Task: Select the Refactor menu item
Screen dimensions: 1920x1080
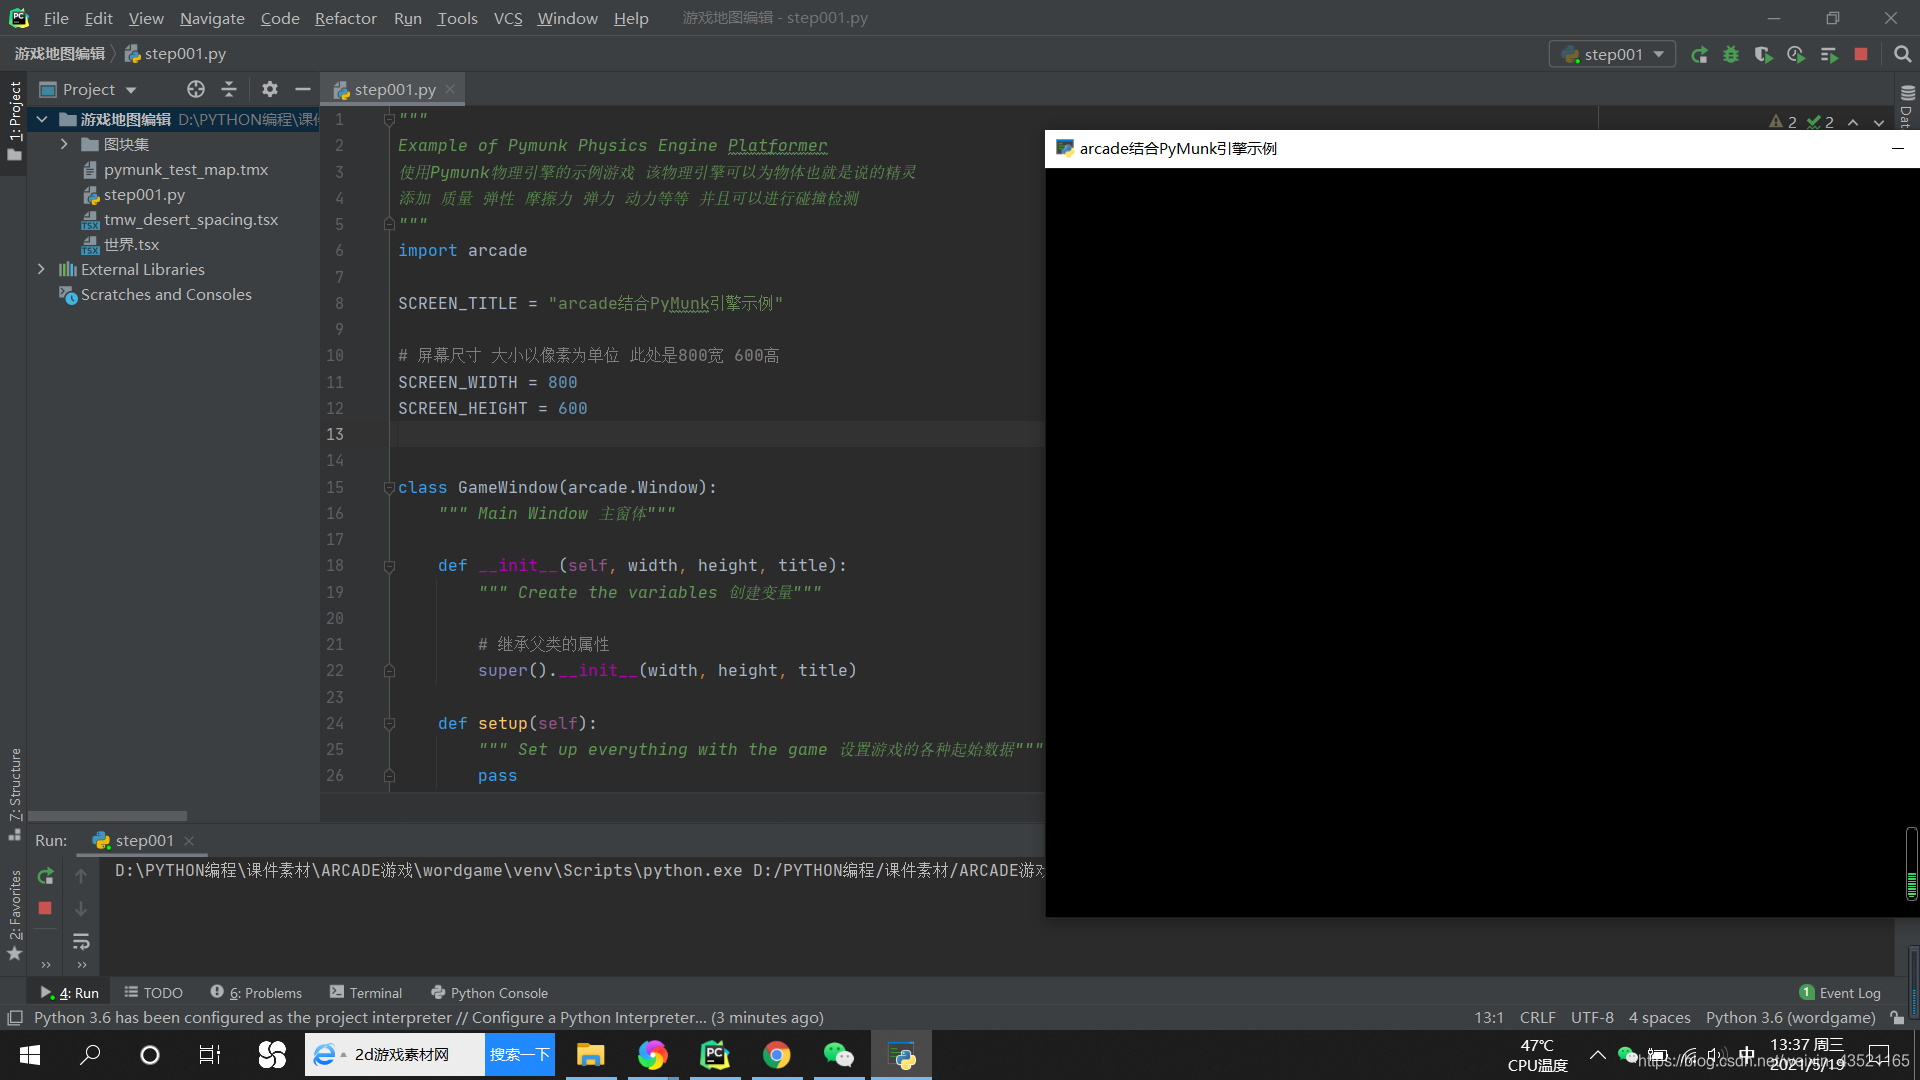Action: point(345,17)
